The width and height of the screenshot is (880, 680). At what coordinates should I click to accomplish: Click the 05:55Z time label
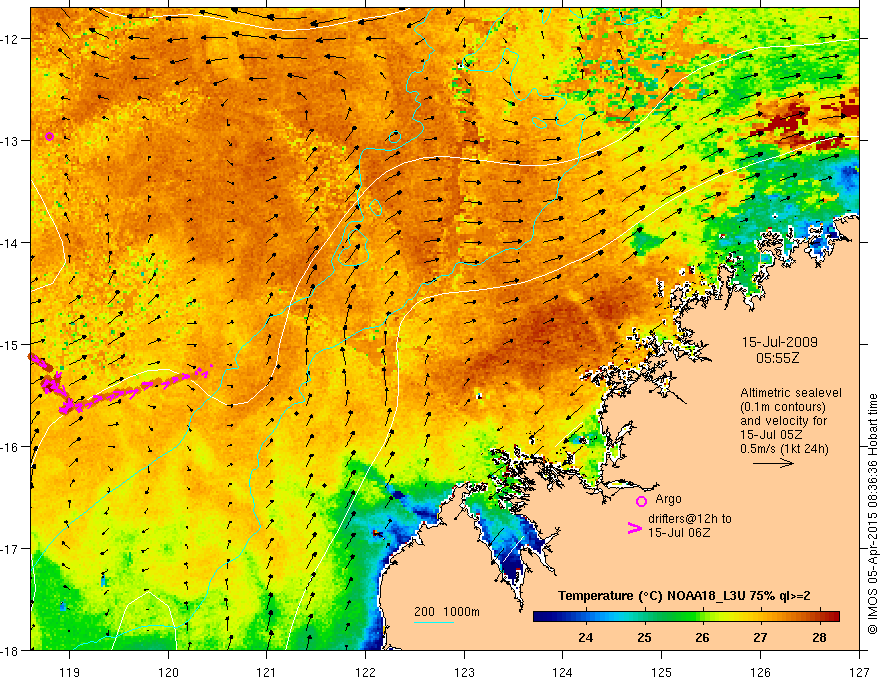tap(778, 358)
